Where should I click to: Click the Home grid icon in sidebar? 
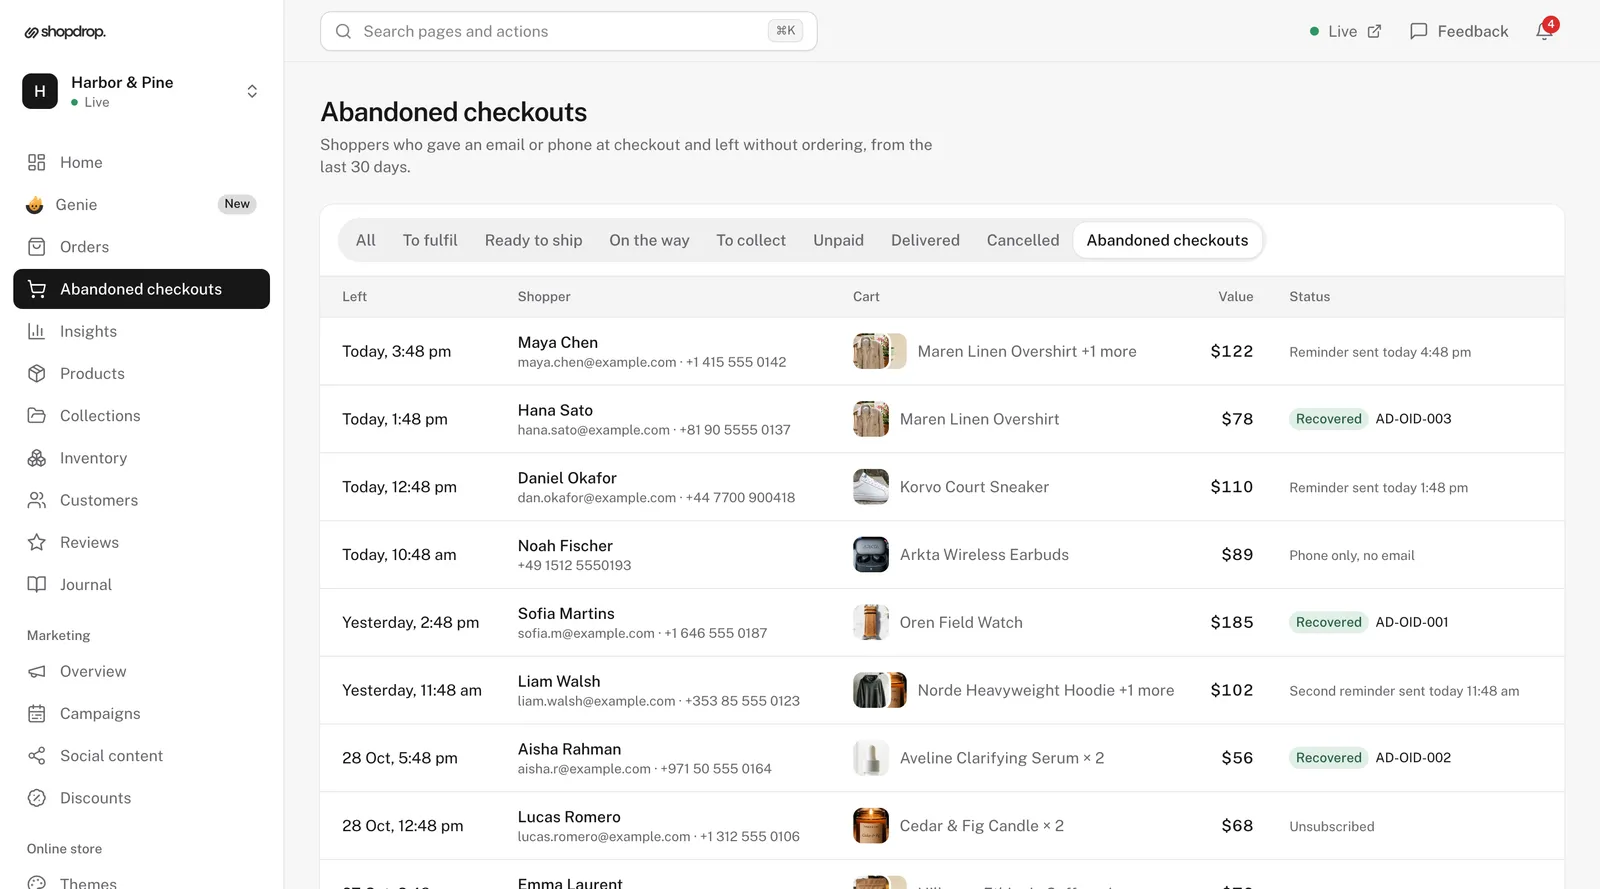click(x=37, y=162)
